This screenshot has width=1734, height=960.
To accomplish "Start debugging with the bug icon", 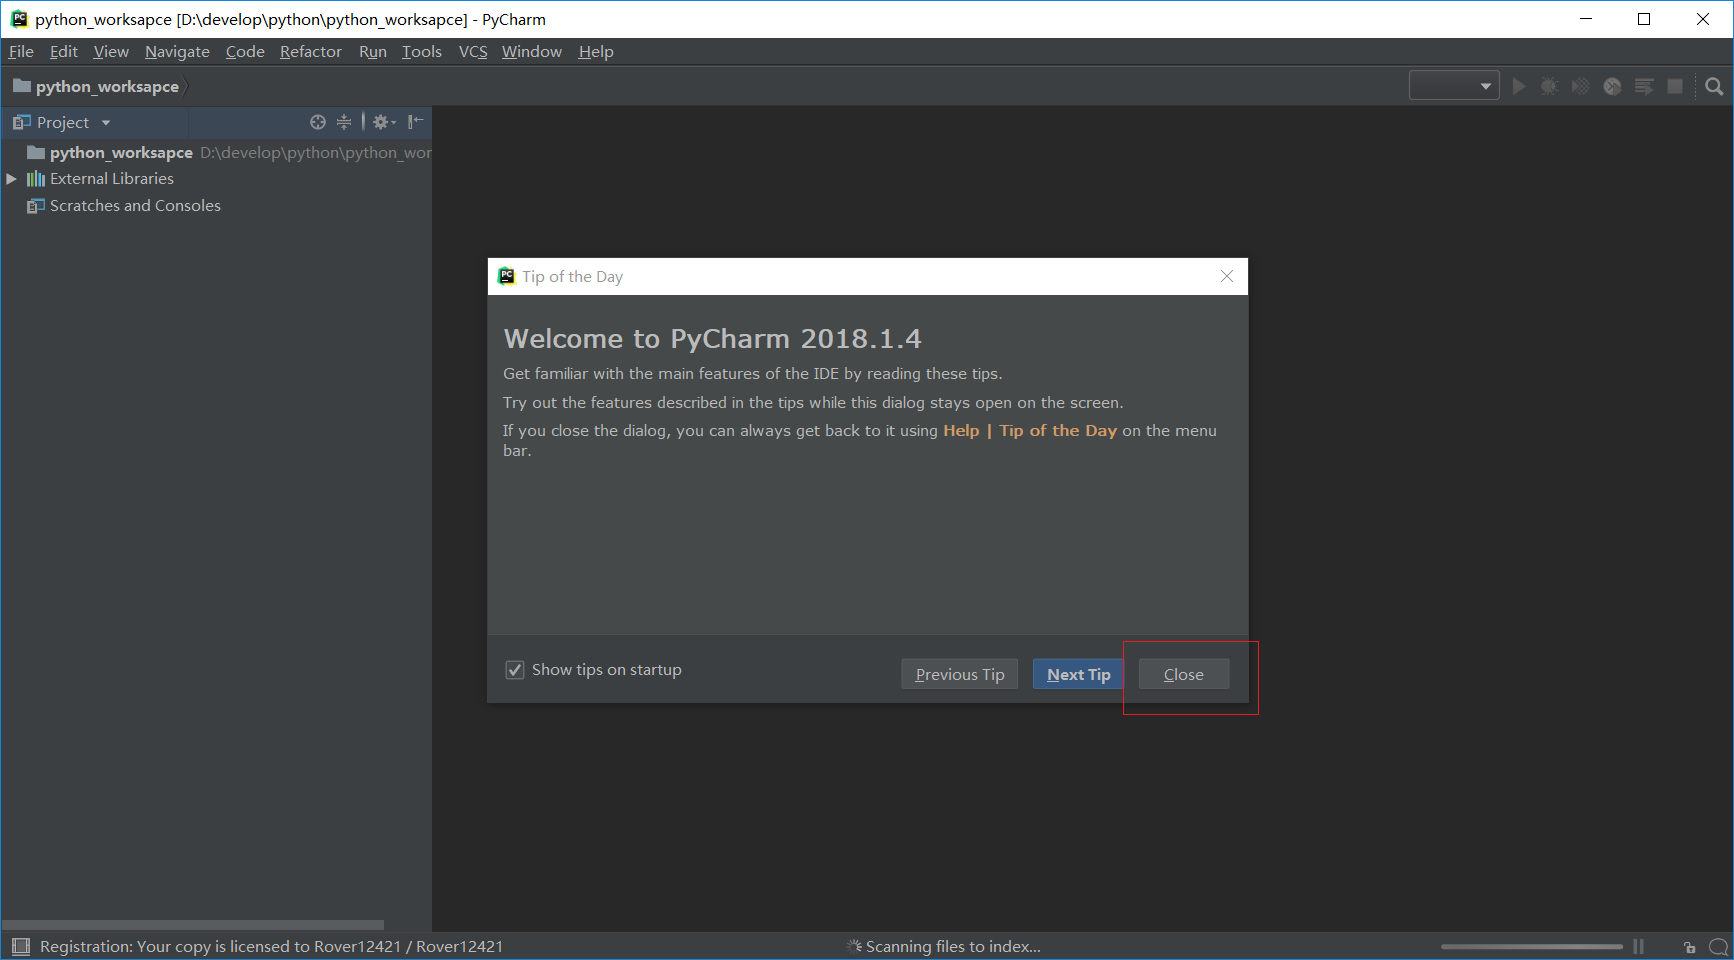I will click(1550, 86).
